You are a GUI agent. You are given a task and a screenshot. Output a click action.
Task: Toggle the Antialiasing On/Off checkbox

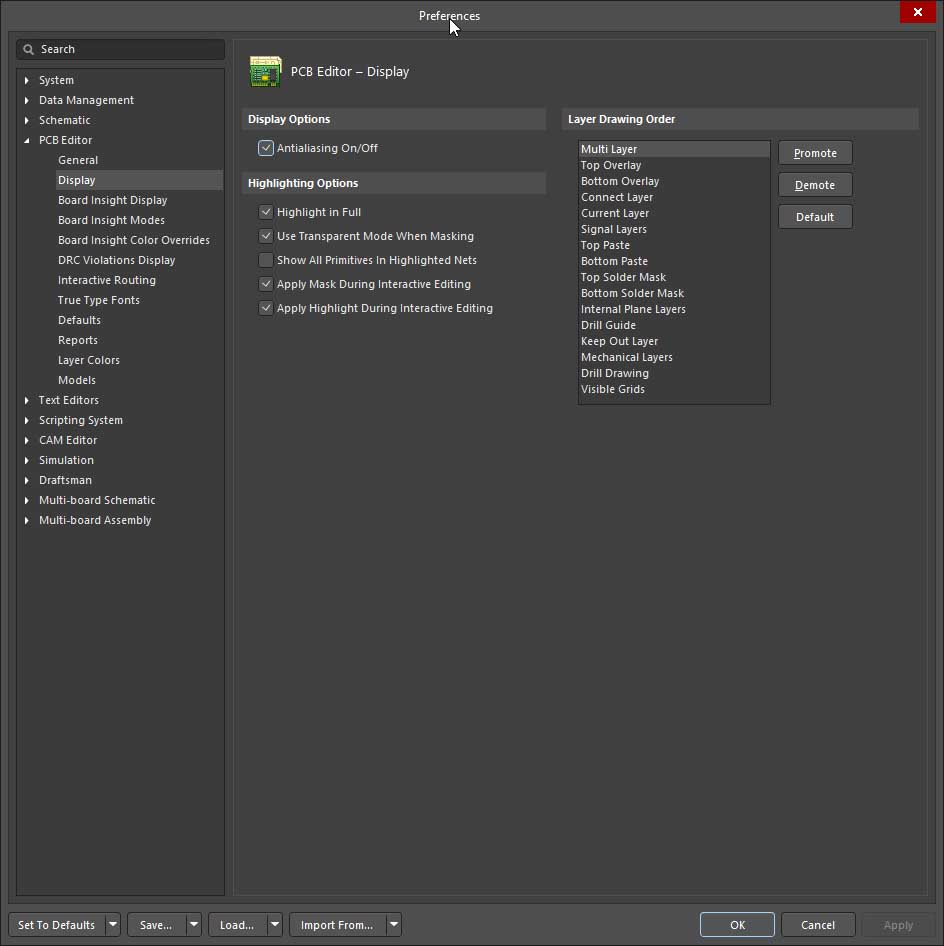pyautogui.click(x=266, y=148)
